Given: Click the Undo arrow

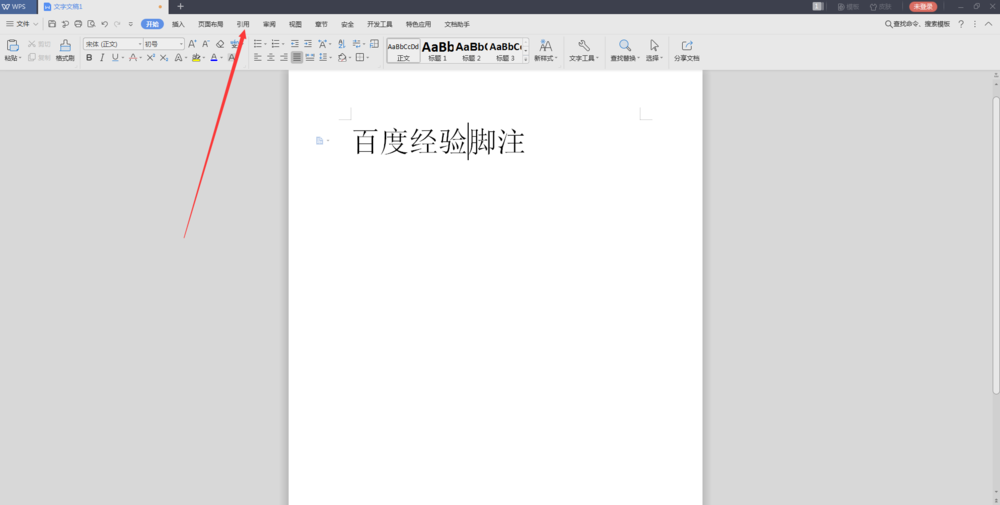Looking at the screenshot, I should click(105, 24).
